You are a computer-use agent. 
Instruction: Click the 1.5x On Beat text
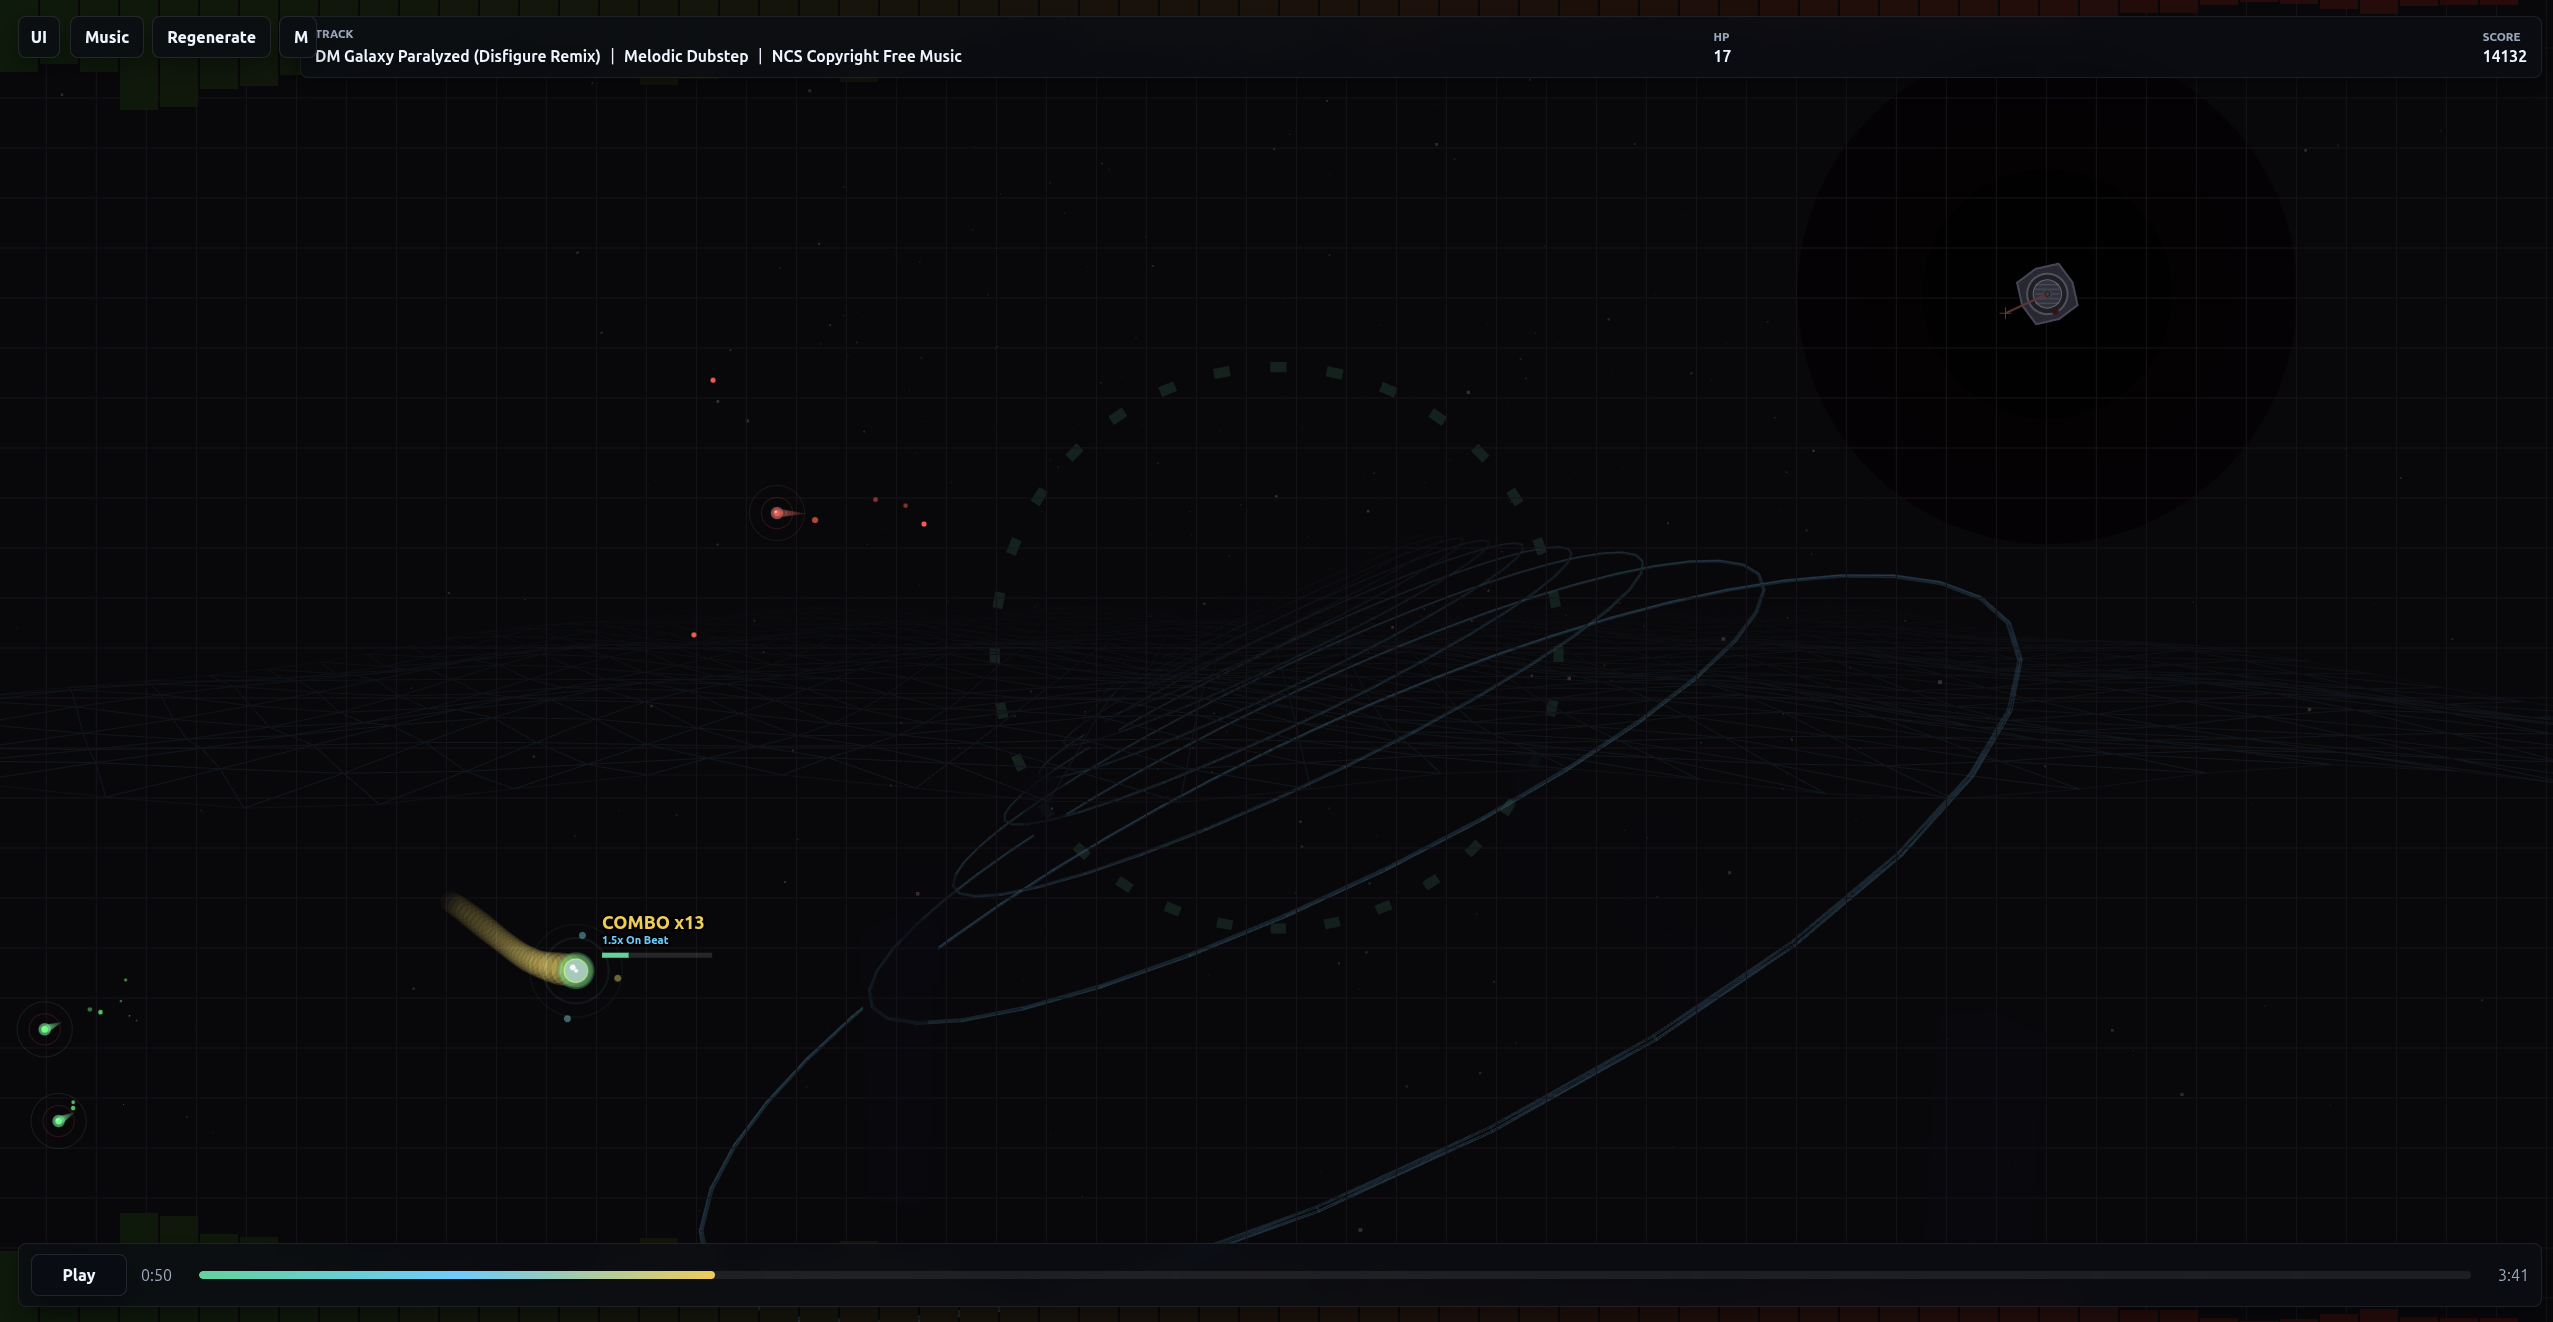pos(635,940)
